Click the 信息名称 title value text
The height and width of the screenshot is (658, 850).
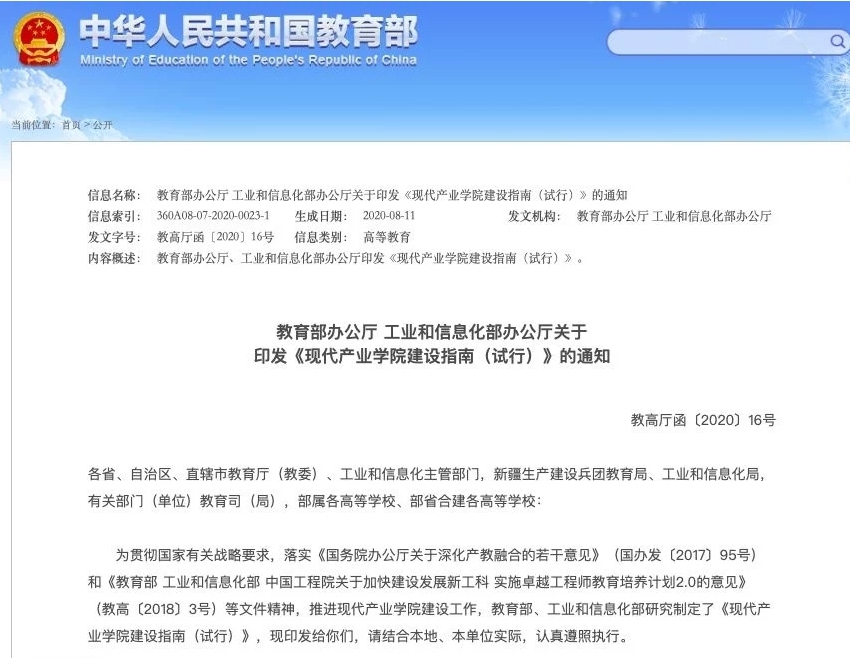click(x=392, y=195)
